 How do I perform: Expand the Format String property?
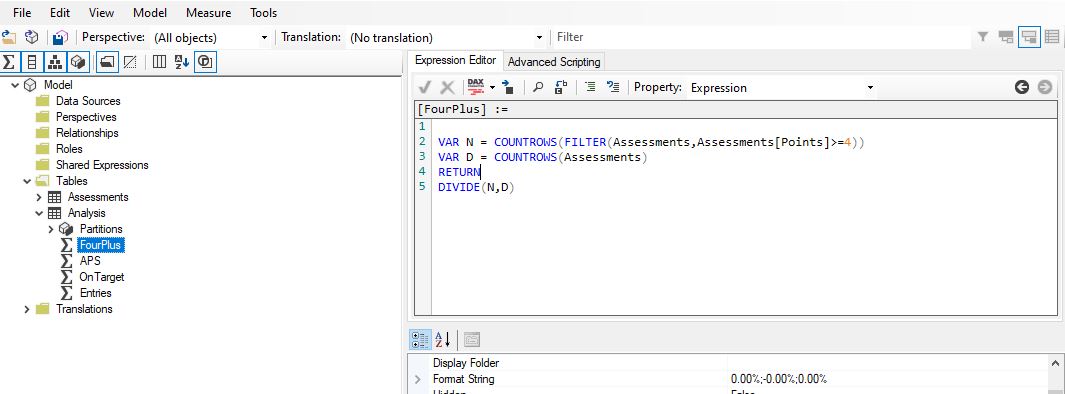[418, 379]
